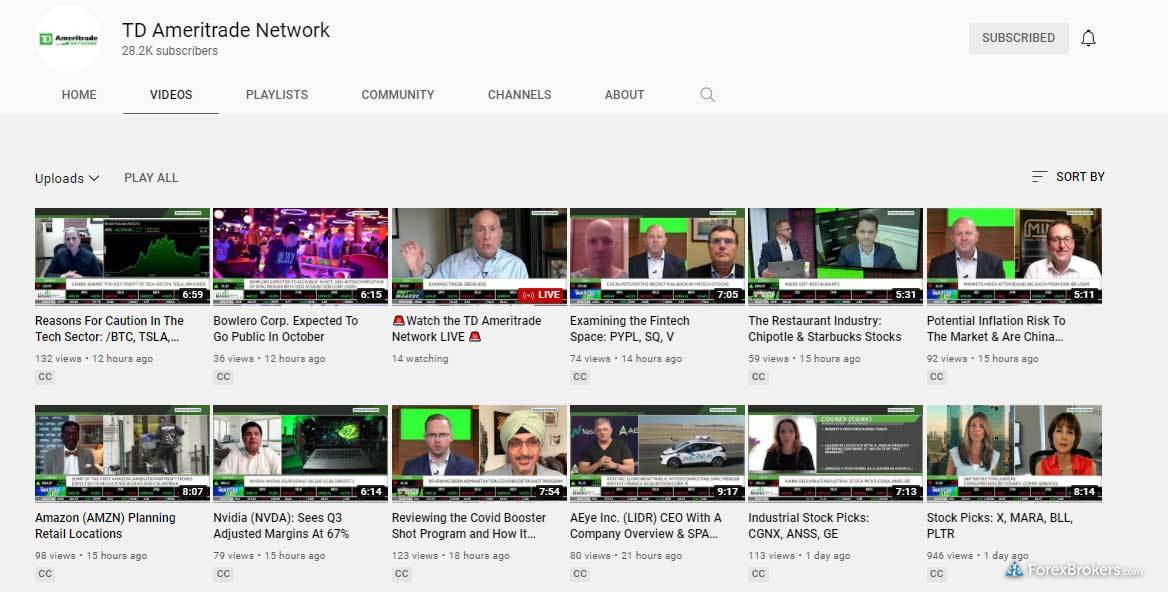
Task: Play the Restaurant Industry thumbnail (5:31)
Action: point(835,256)
